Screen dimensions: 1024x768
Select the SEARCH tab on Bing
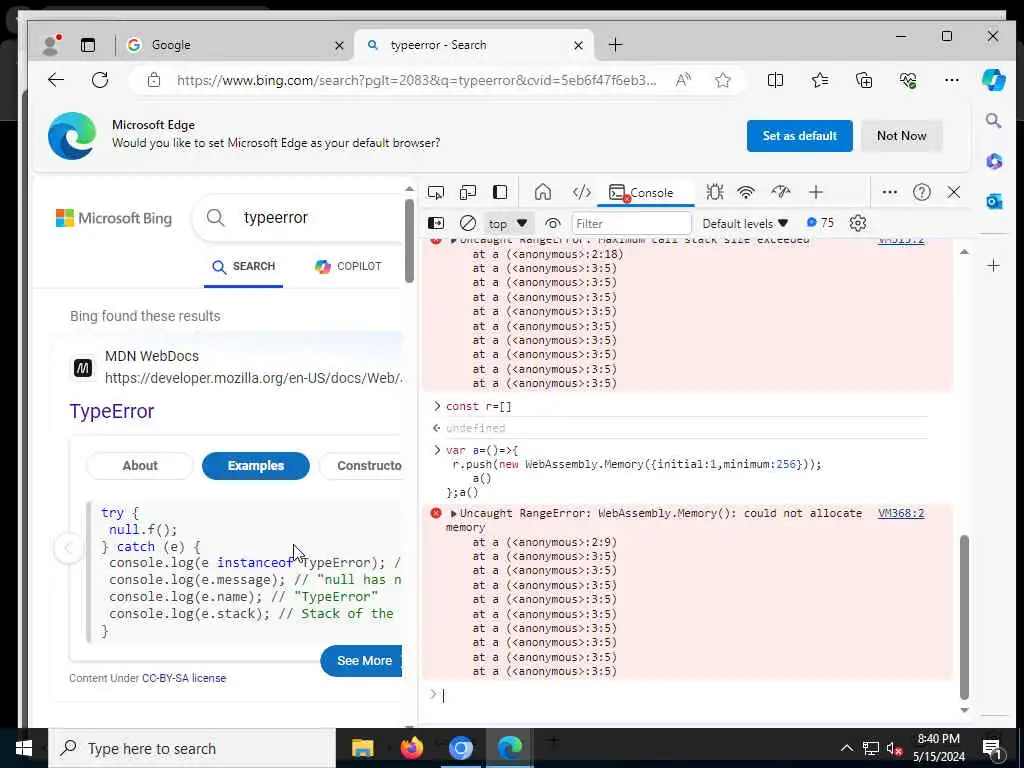(x=244, y=266)
